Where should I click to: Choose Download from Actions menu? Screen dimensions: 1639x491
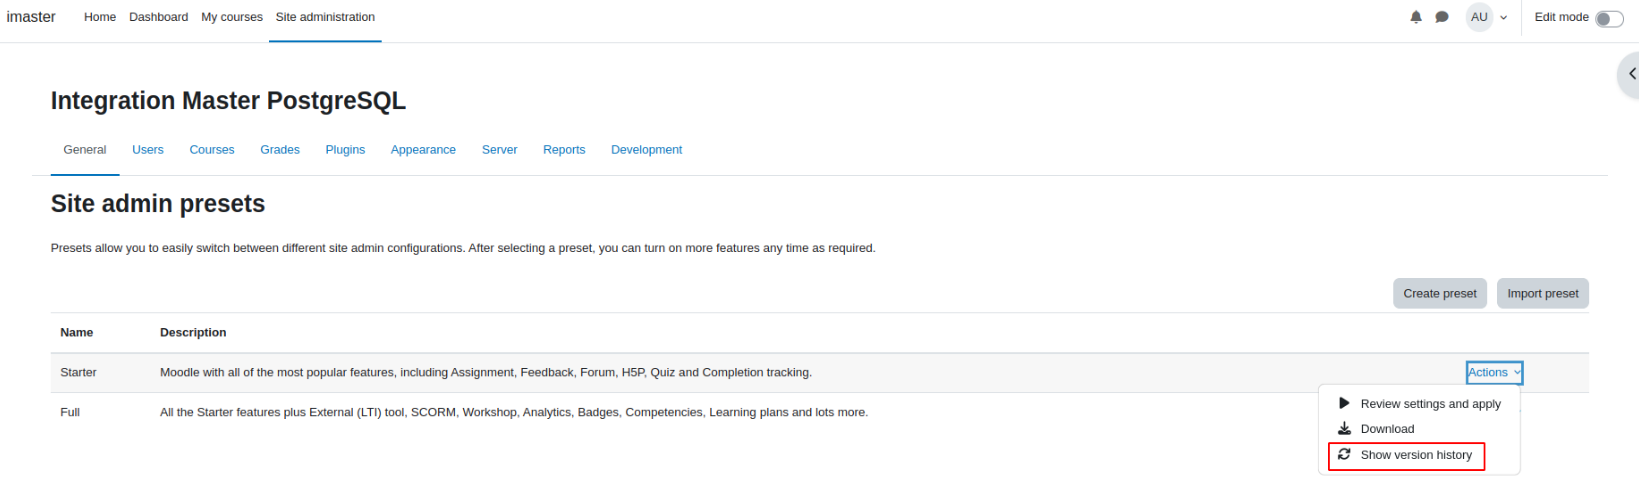point(1387,429)
